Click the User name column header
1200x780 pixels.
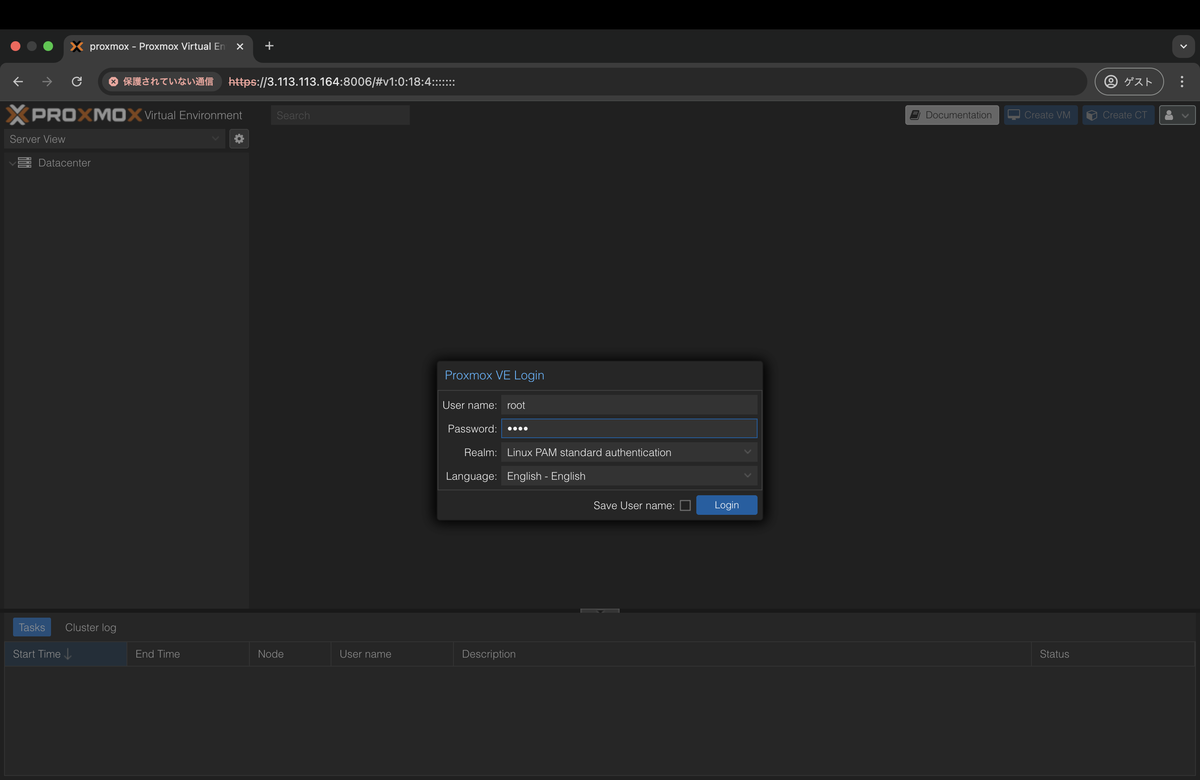coord(392,654)
